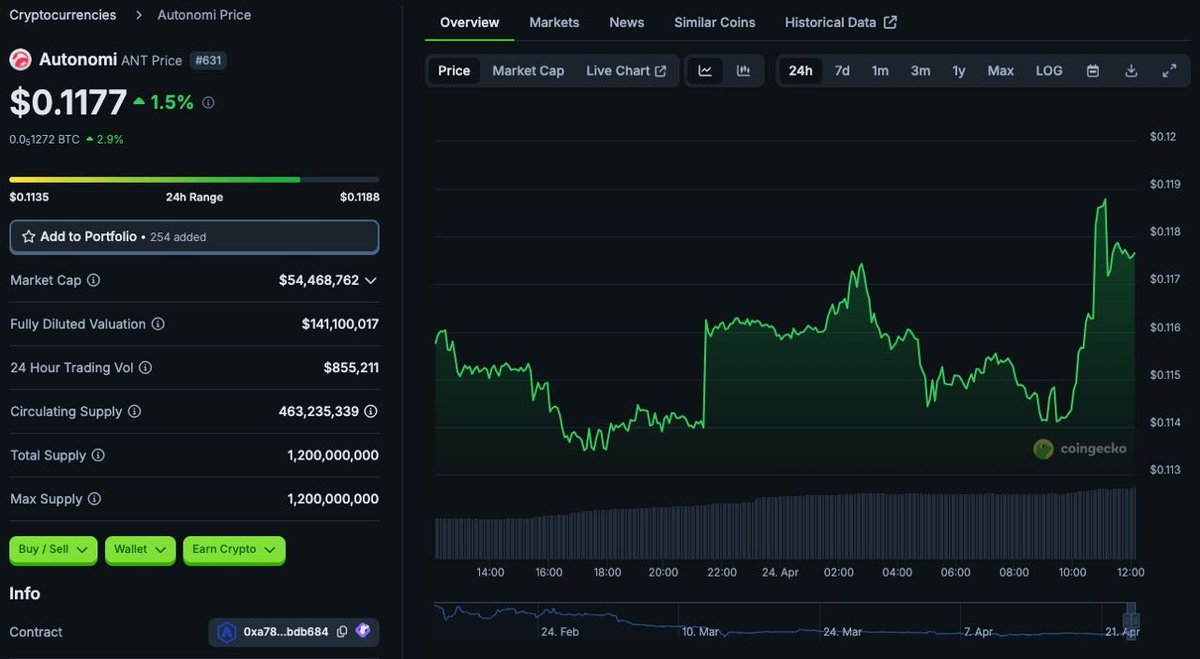Screen dimensions: 1200x659
Task: Open the Earn Crypto dropdown
Action: point(234,550)
